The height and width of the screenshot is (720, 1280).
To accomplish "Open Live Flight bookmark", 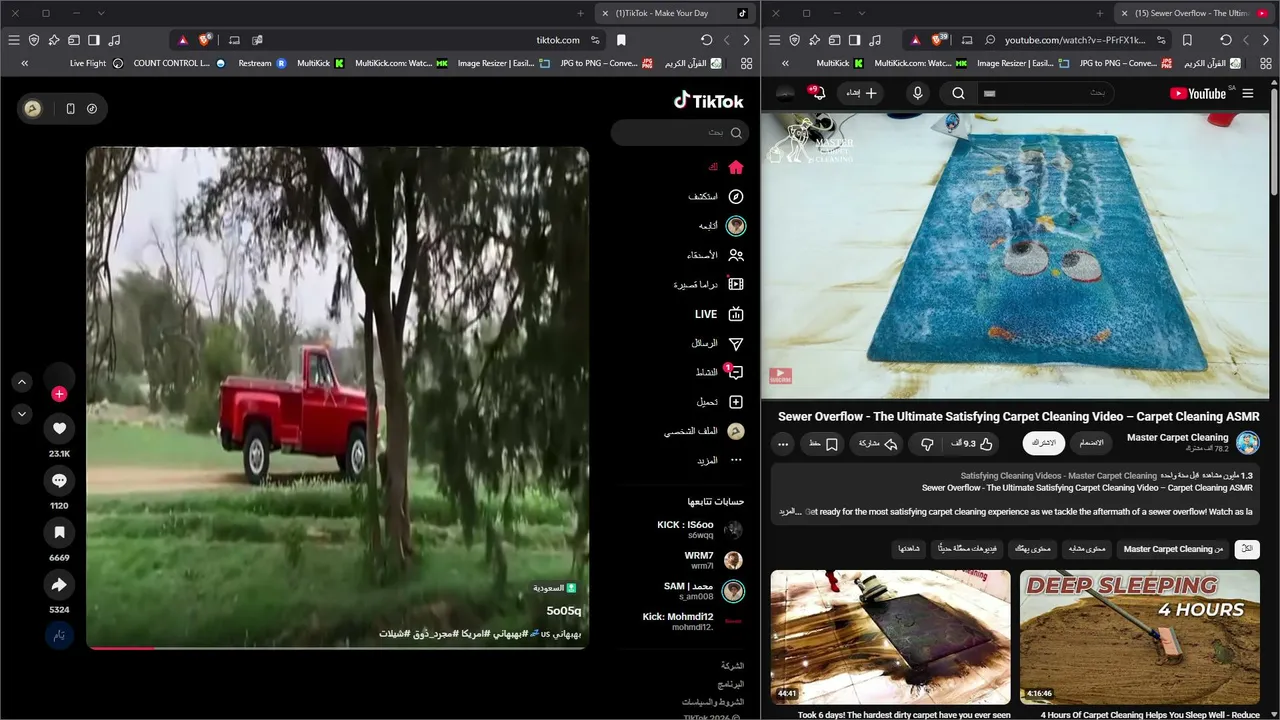I will tap(96, 63).
